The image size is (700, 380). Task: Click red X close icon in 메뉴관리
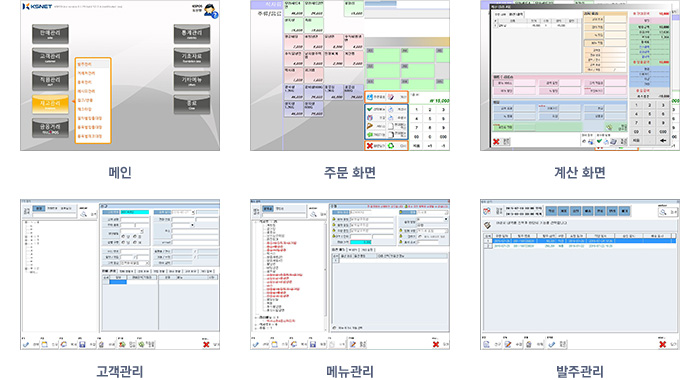pos(436,344)
